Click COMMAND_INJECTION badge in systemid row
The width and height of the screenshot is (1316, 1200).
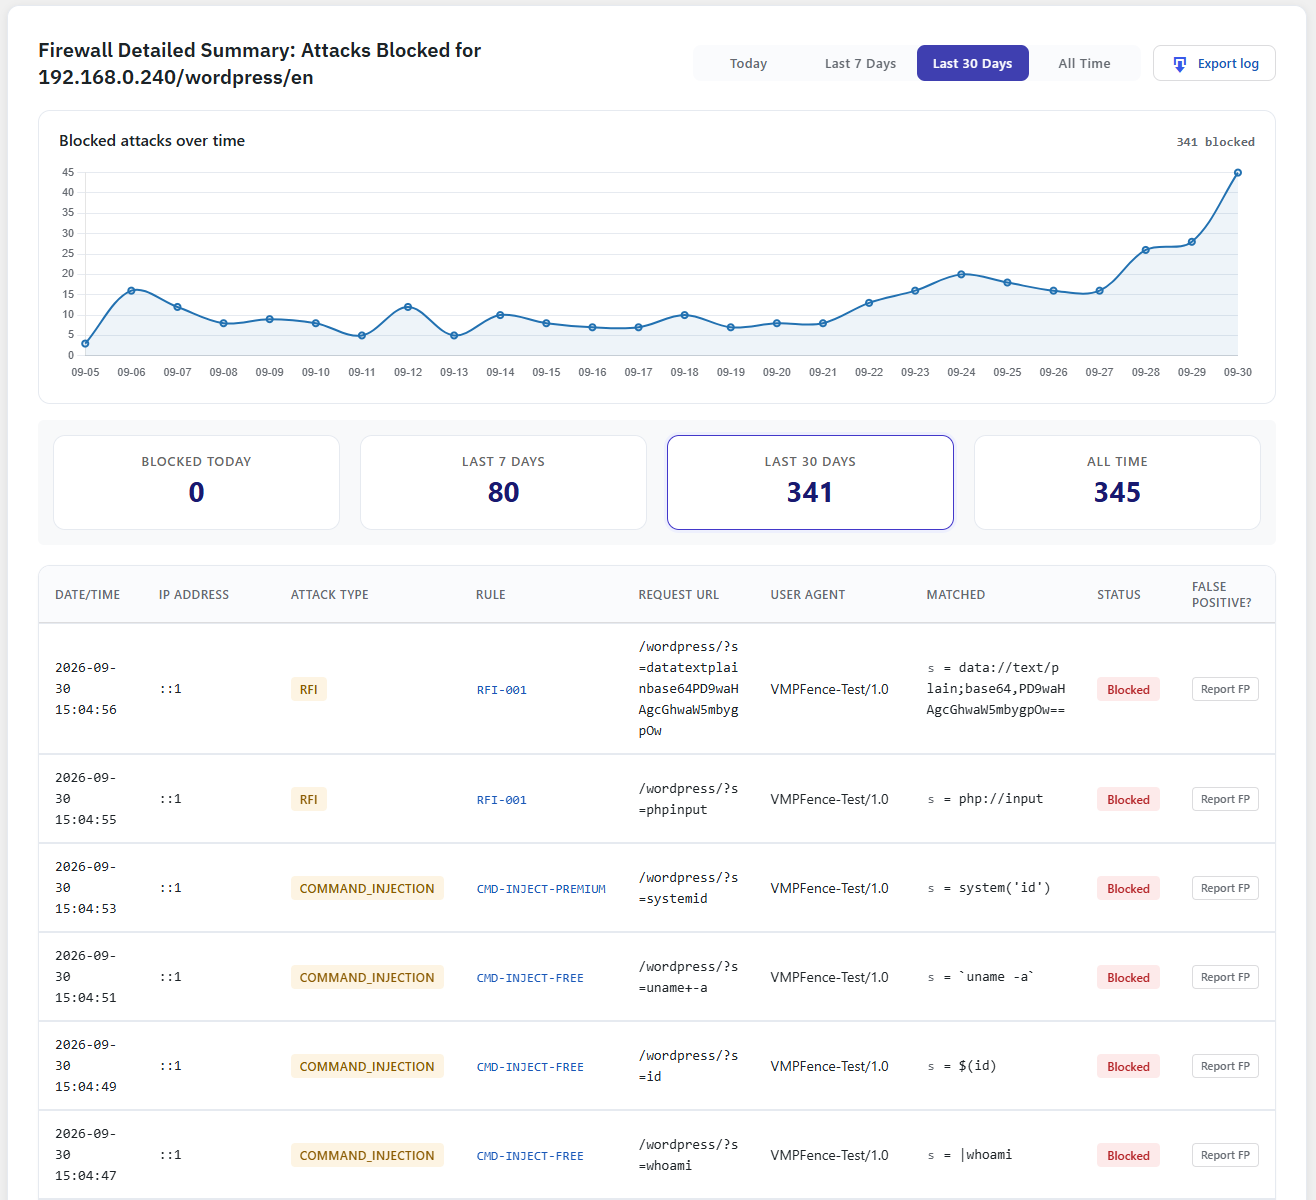tap(367, 888)
